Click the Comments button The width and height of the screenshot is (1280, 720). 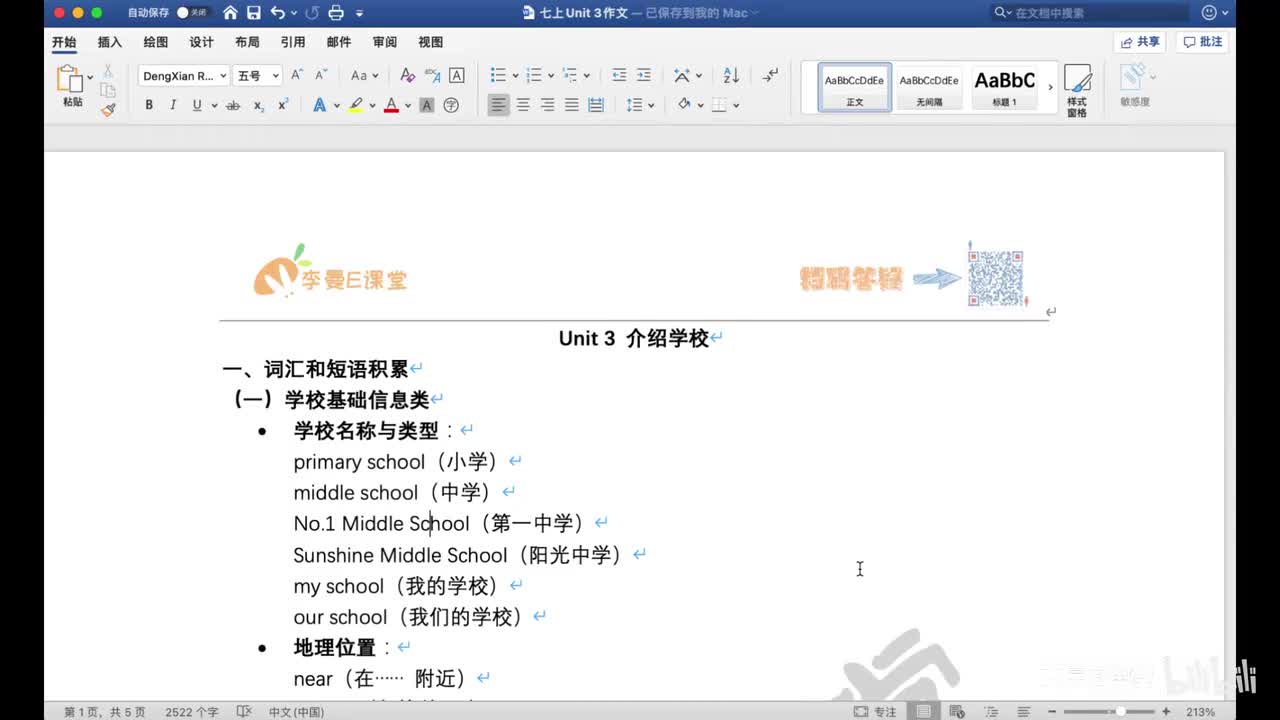point(1203,42)
